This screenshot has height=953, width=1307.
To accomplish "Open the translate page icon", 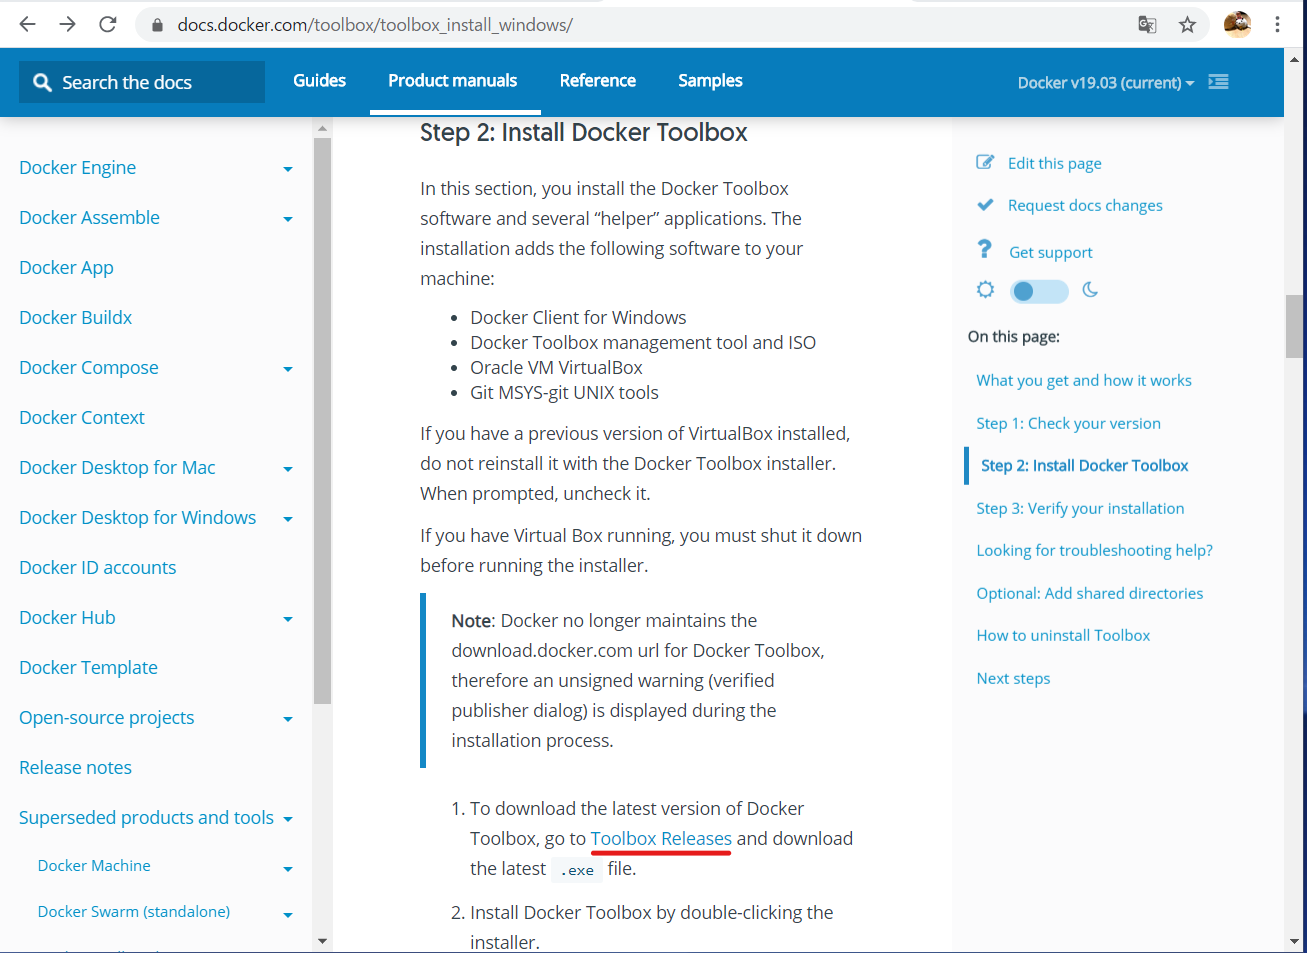I will coord(1147,25).
